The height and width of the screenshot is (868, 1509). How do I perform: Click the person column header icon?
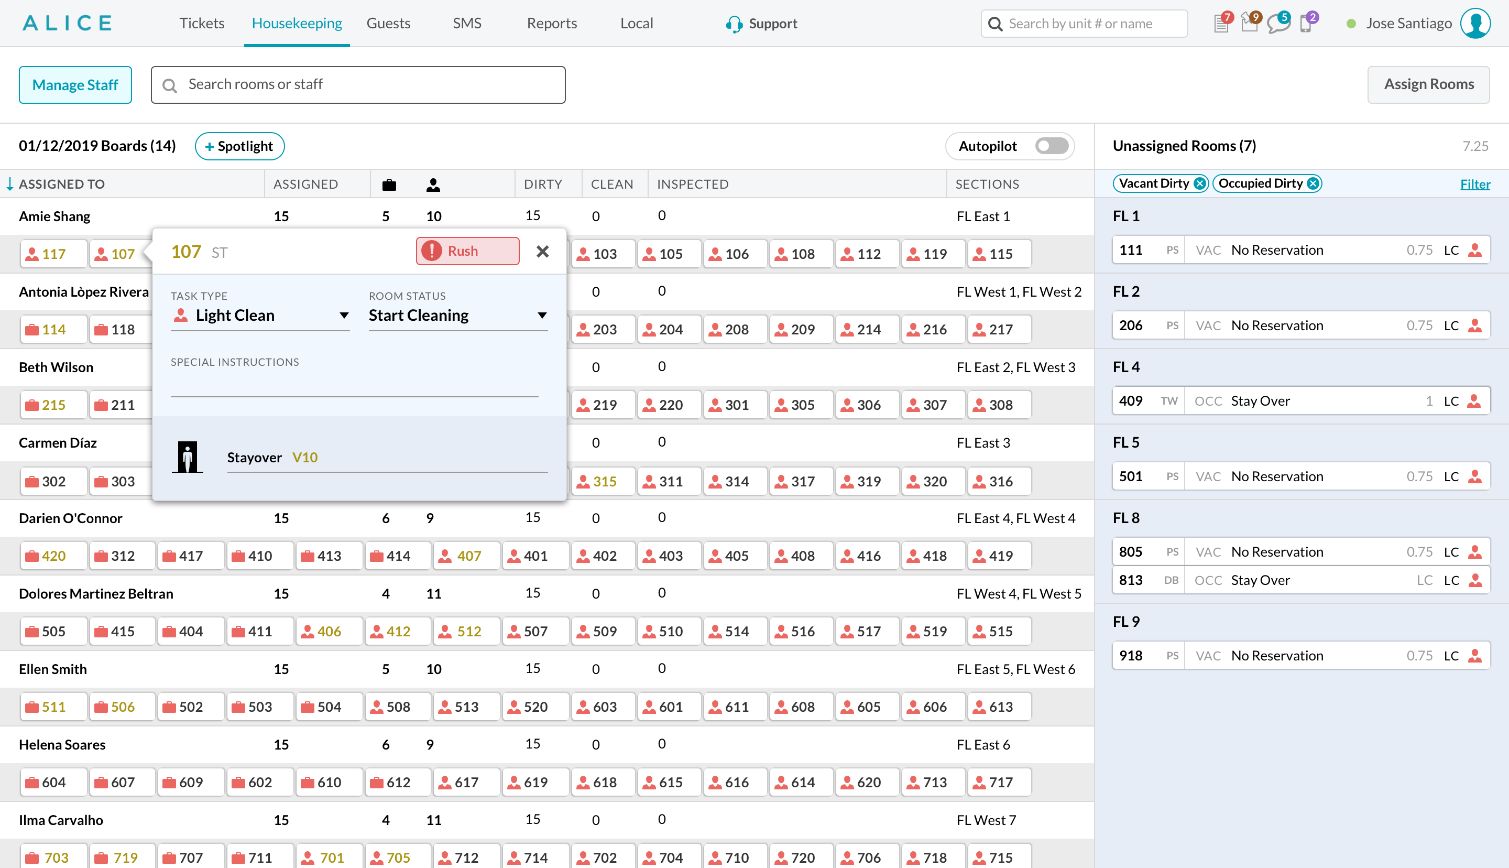[433, 185]
